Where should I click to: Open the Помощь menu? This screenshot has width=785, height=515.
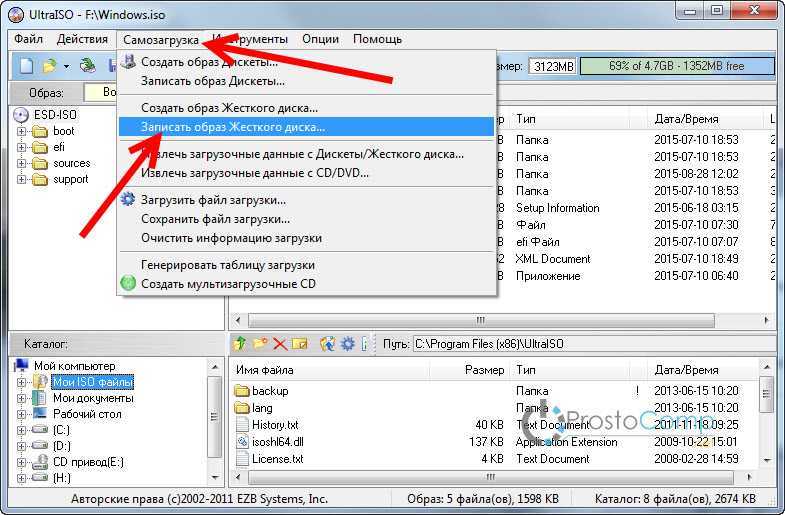click(377, 39)
